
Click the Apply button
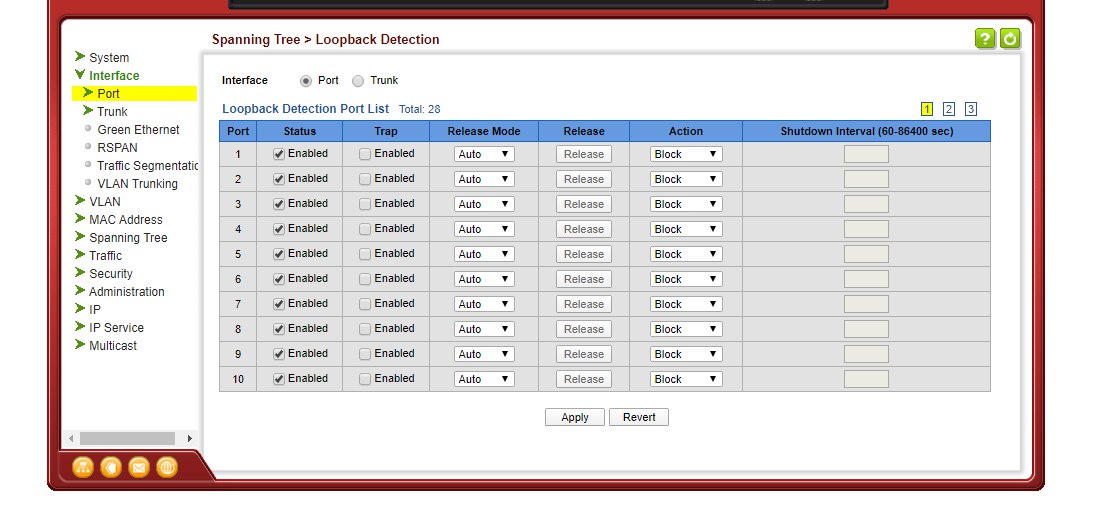[574, 417]
